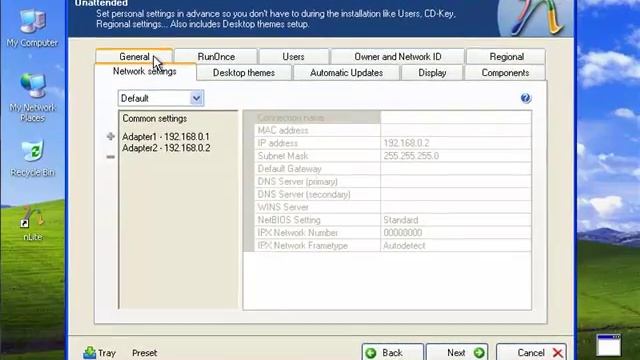The width and height of the screenshot is (640, 360).
Task: Click the Tray icon button
Action: pos(100,353)
